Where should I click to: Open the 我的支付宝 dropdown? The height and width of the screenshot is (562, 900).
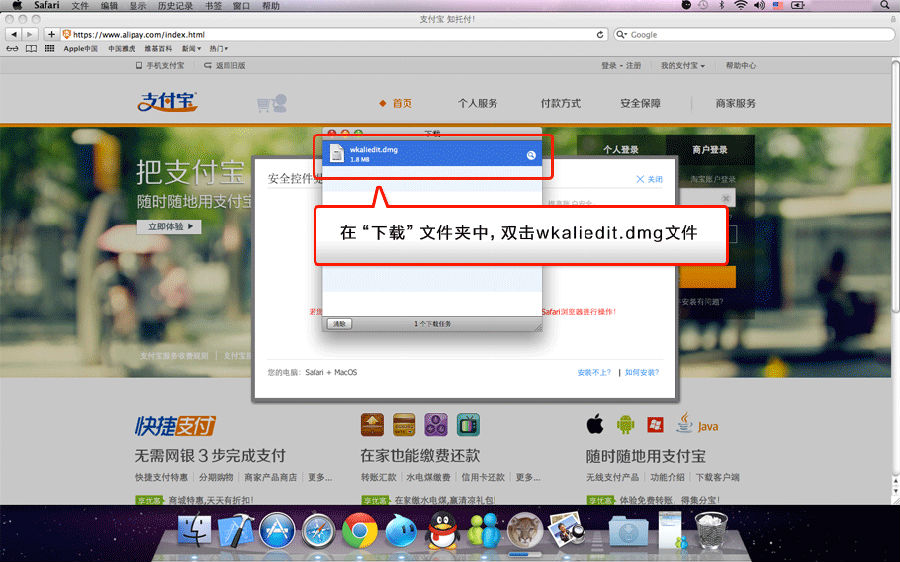(682, 65)
